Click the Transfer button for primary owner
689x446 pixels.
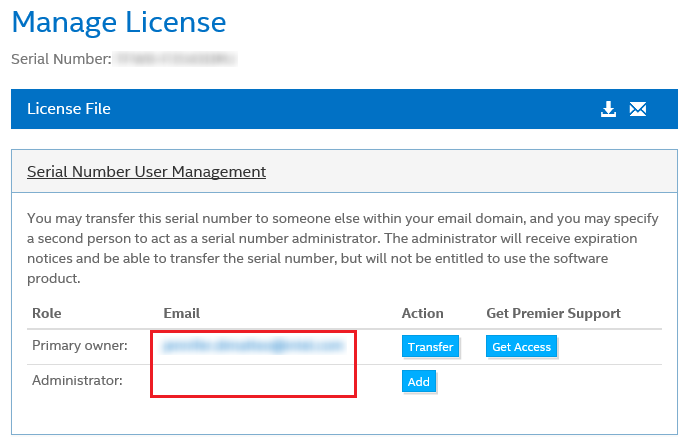click(x=430, y=347)
